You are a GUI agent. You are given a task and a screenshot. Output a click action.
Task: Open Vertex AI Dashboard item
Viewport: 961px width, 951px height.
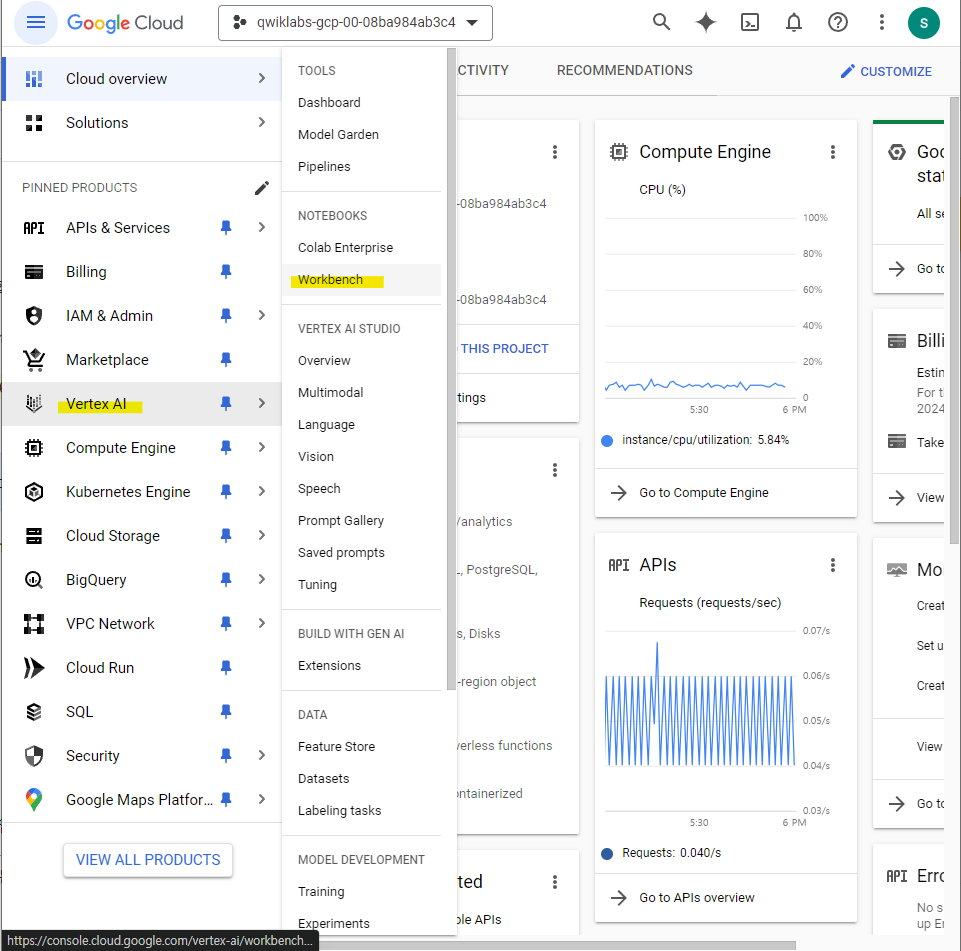point(362,103)
